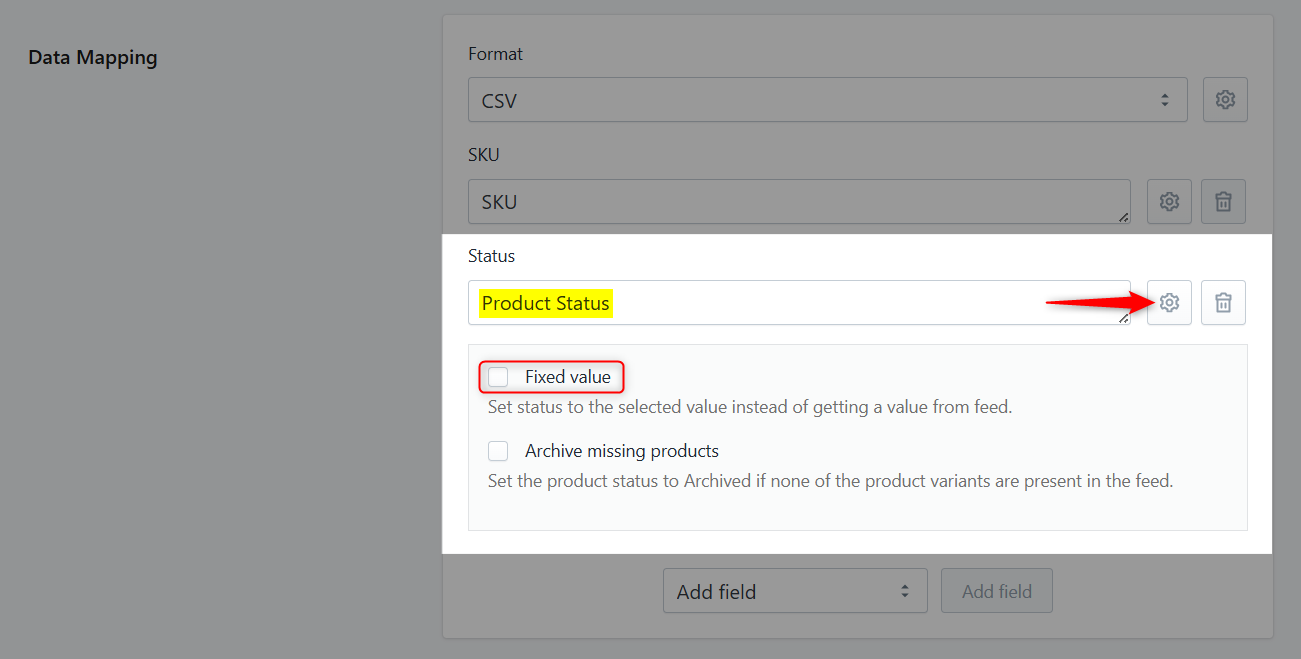Open Format settings via the gear icon
The width and height of the screenshot is (1301, 659).
[1225, 99]
